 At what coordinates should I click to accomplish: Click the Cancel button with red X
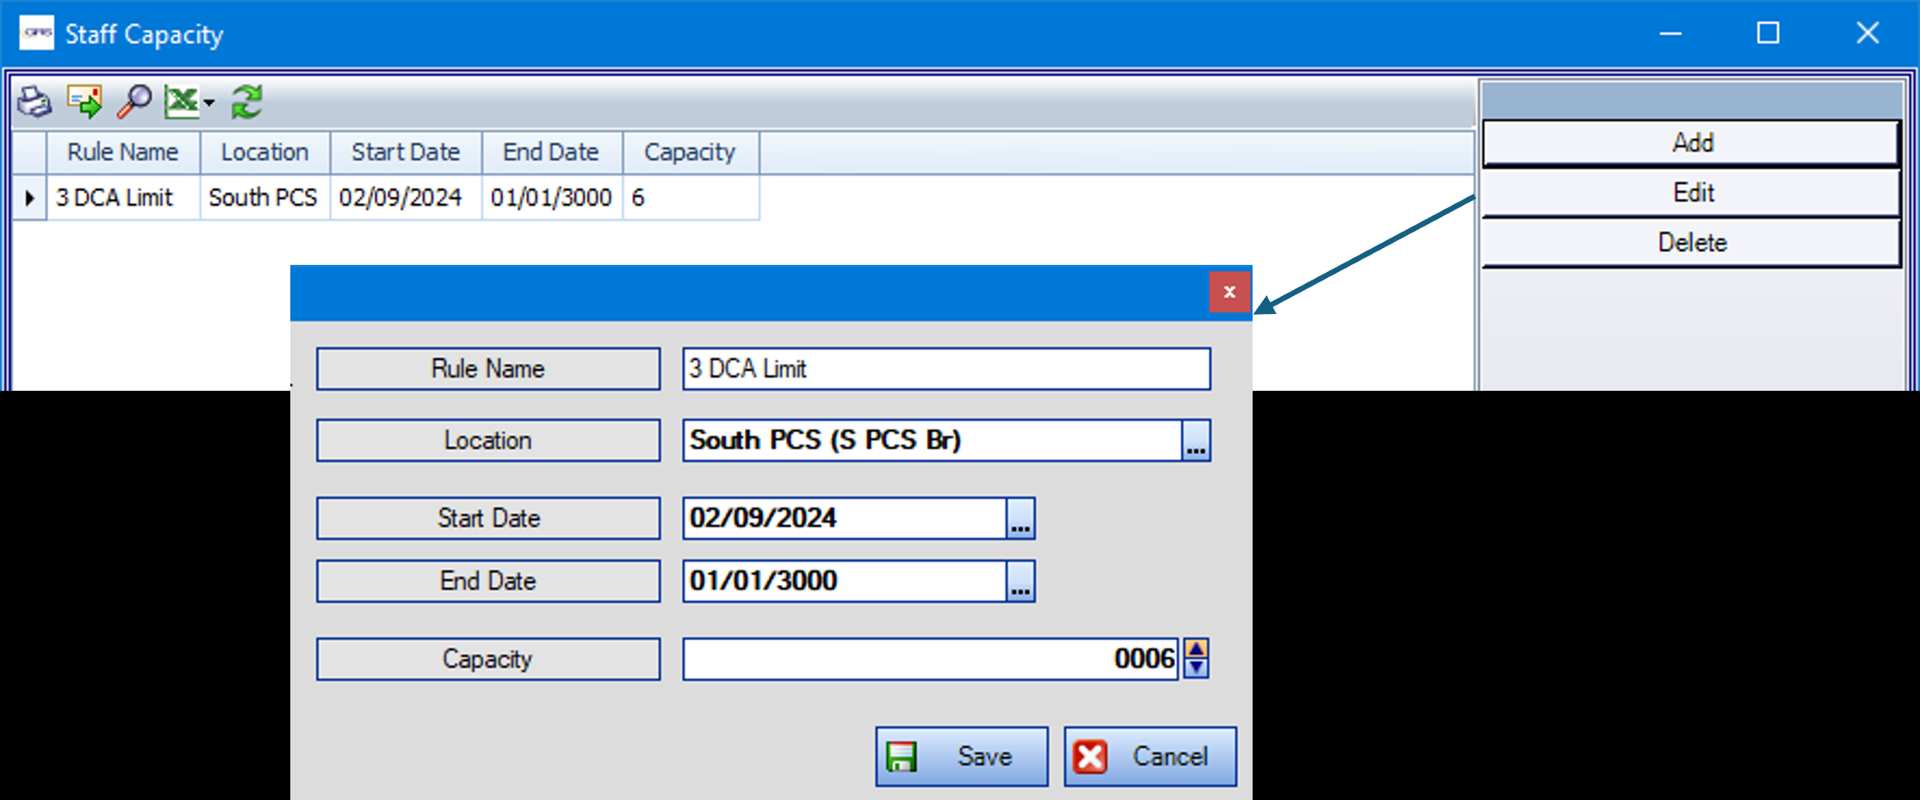point(1150,757)
